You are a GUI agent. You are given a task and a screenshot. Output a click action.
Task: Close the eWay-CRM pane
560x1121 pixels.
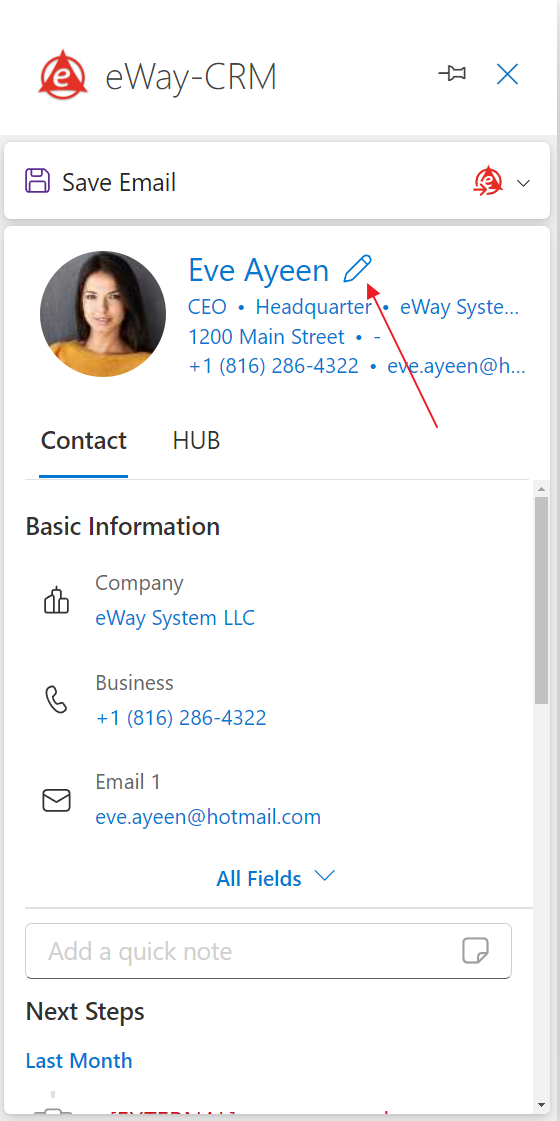507,74
